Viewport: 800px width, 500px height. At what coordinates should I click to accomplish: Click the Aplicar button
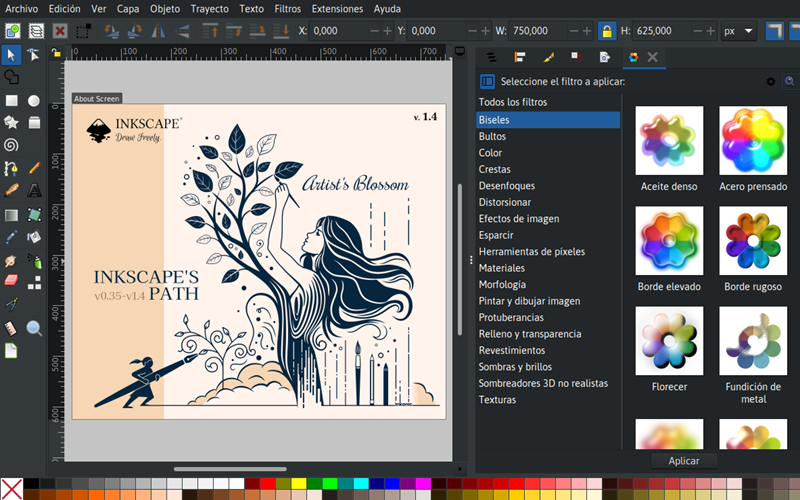tap(684, 461)
